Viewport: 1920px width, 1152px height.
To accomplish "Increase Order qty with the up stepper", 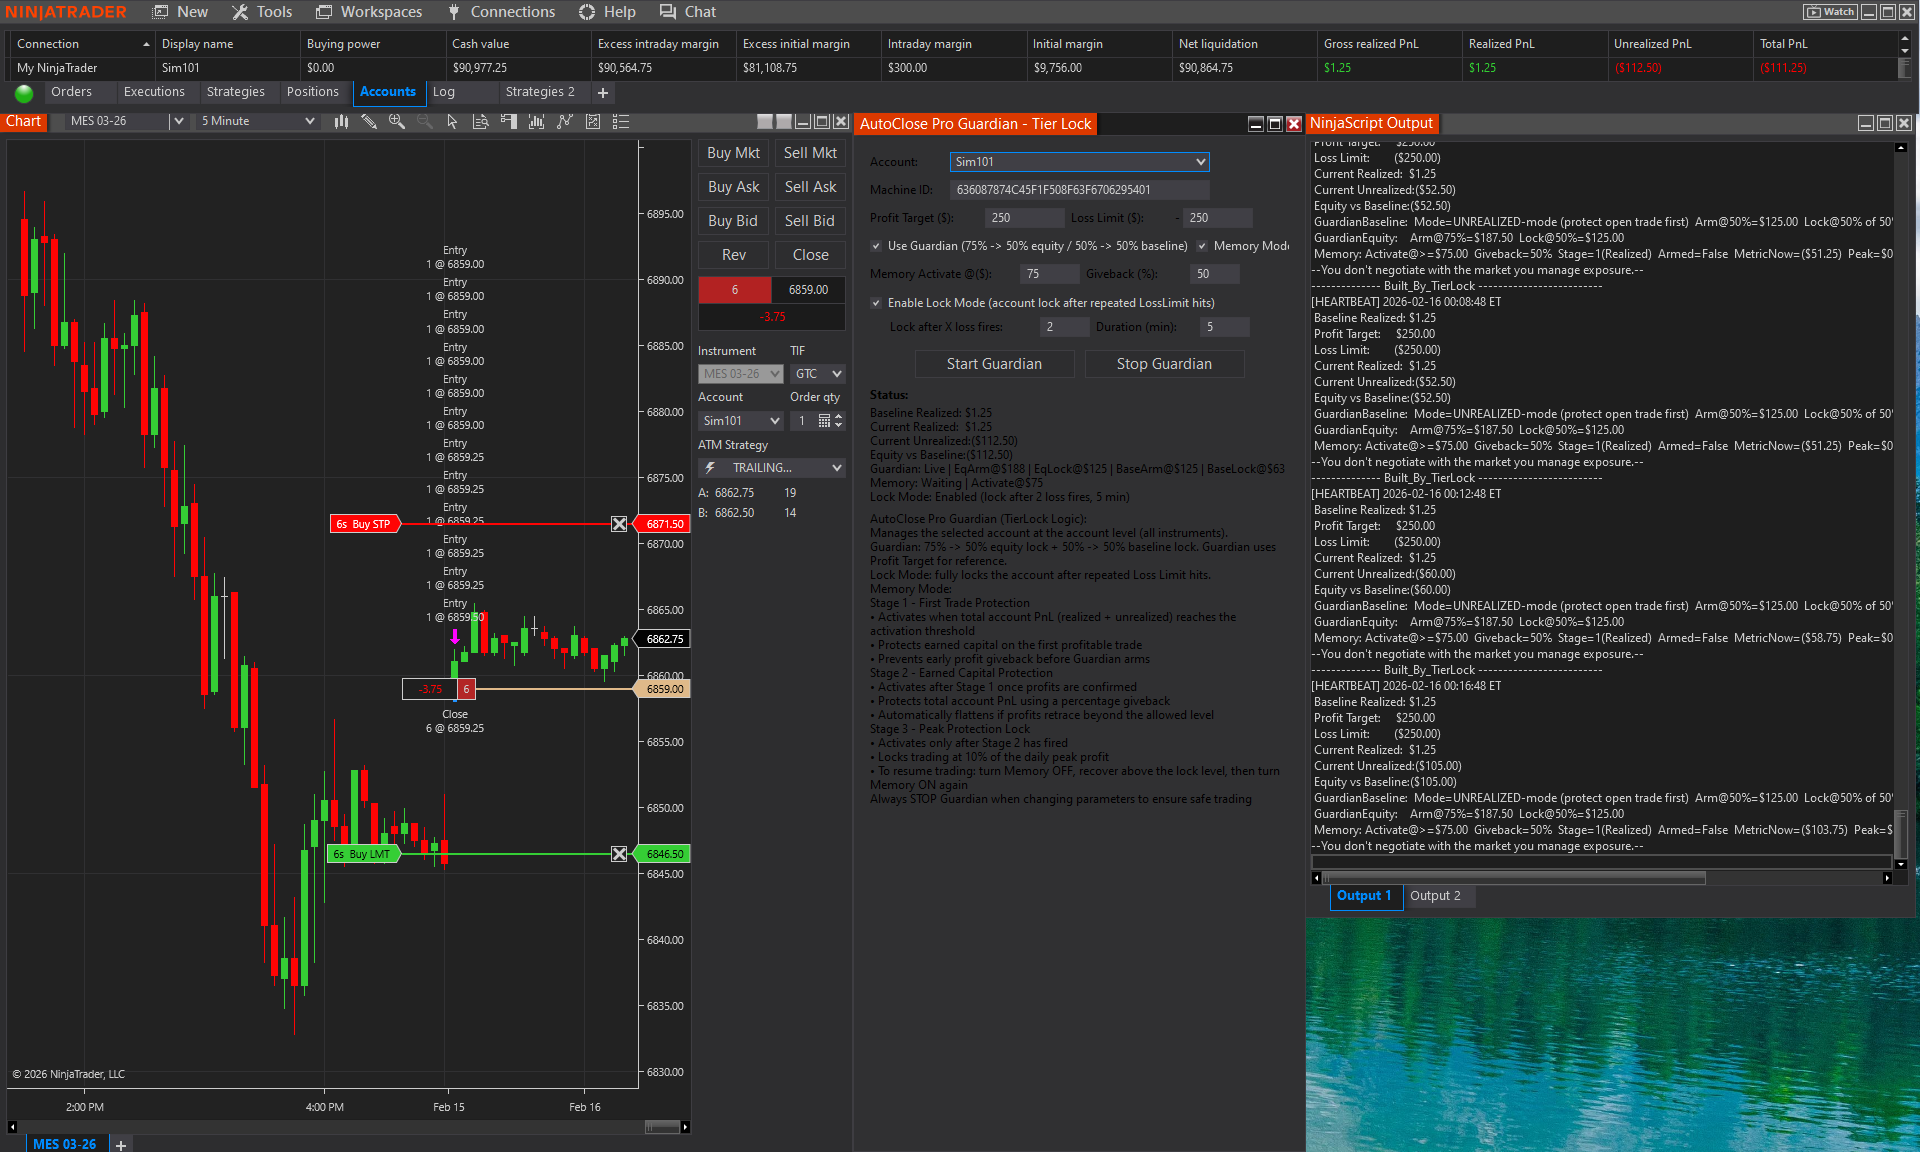I will coord(837,416).
